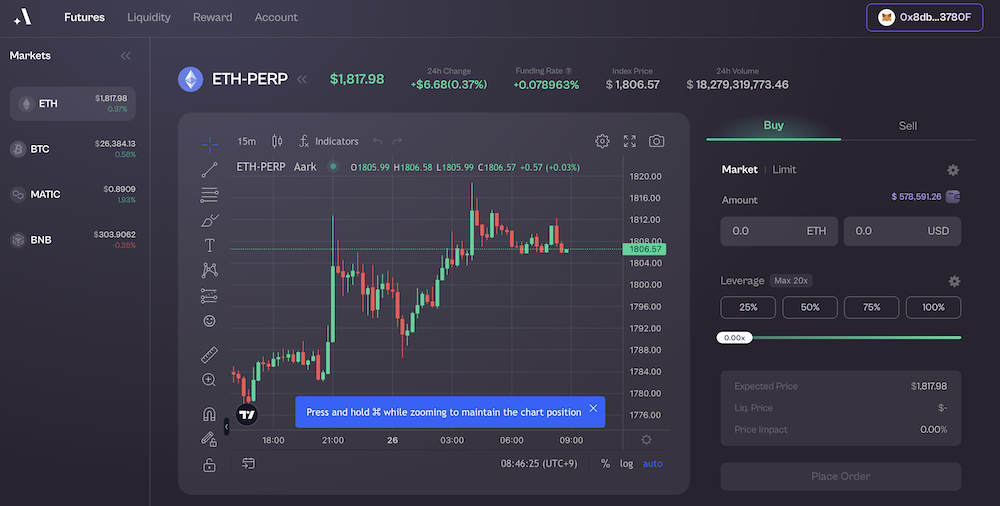Toggle magnet mode for drawings
Screen dimensions: 1000x506
coord(209,414)
